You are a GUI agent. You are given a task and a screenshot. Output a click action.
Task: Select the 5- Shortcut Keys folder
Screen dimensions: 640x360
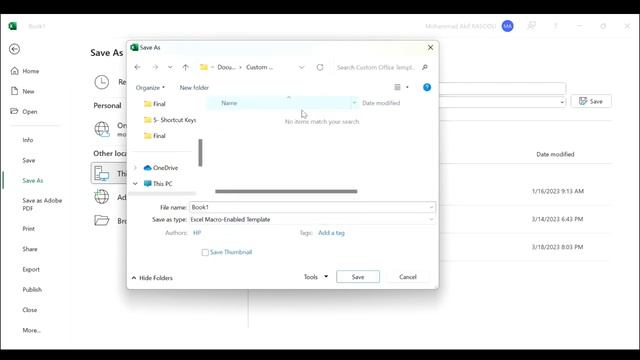[x=170, y=120]
